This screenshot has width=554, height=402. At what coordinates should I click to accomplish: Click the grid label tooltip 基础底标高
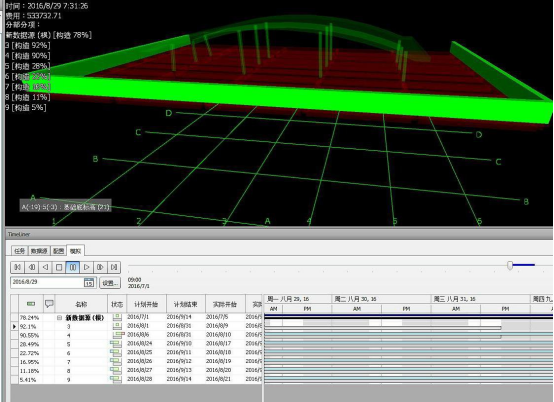click(65, 207)
